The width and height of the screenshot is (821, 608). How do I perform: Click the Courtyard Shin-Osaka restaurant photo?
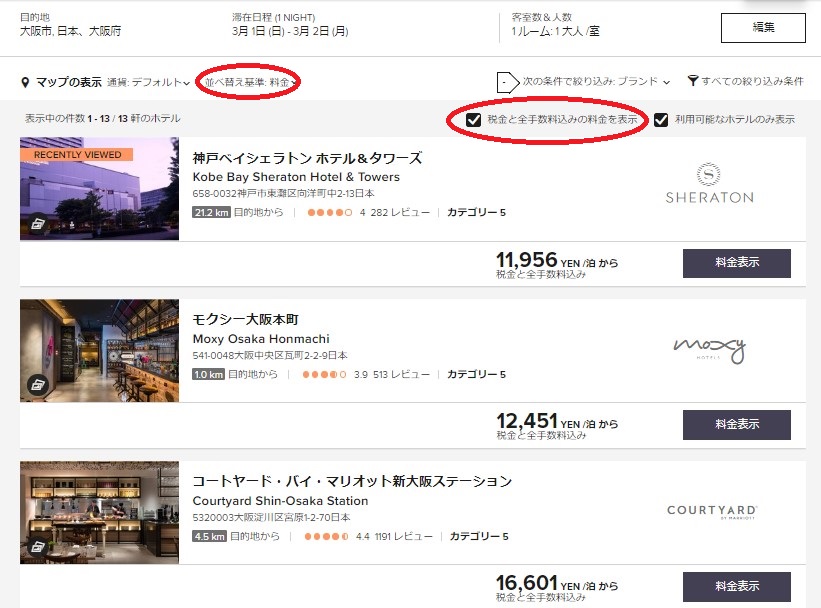(99, 512)
